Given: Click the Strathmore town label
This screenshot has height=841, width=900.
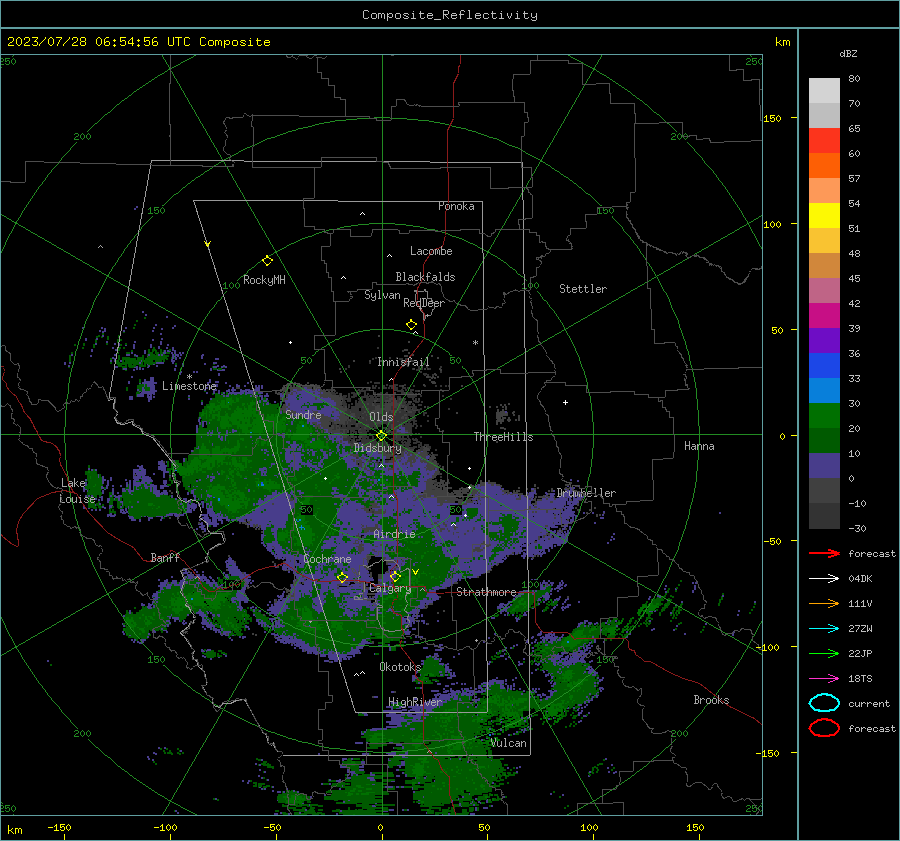Looking at the screenshot, I should coord(486,592).
